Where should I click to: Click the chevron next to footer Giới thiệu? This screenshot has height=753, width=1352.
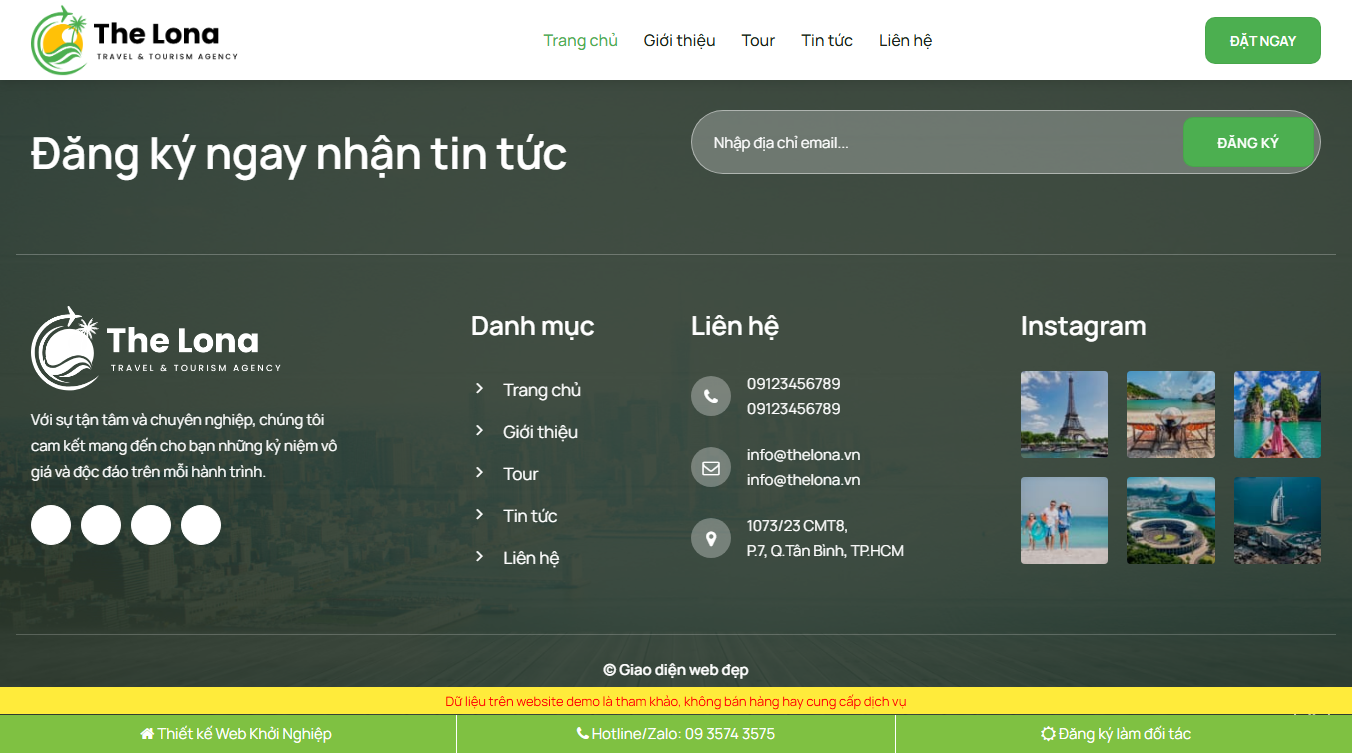(x=480, y=430)
